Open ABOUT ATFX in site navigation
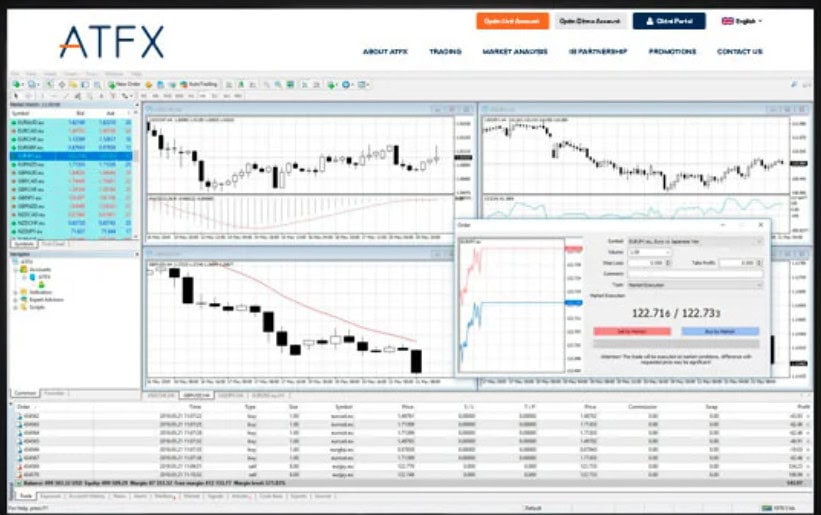 385,51
